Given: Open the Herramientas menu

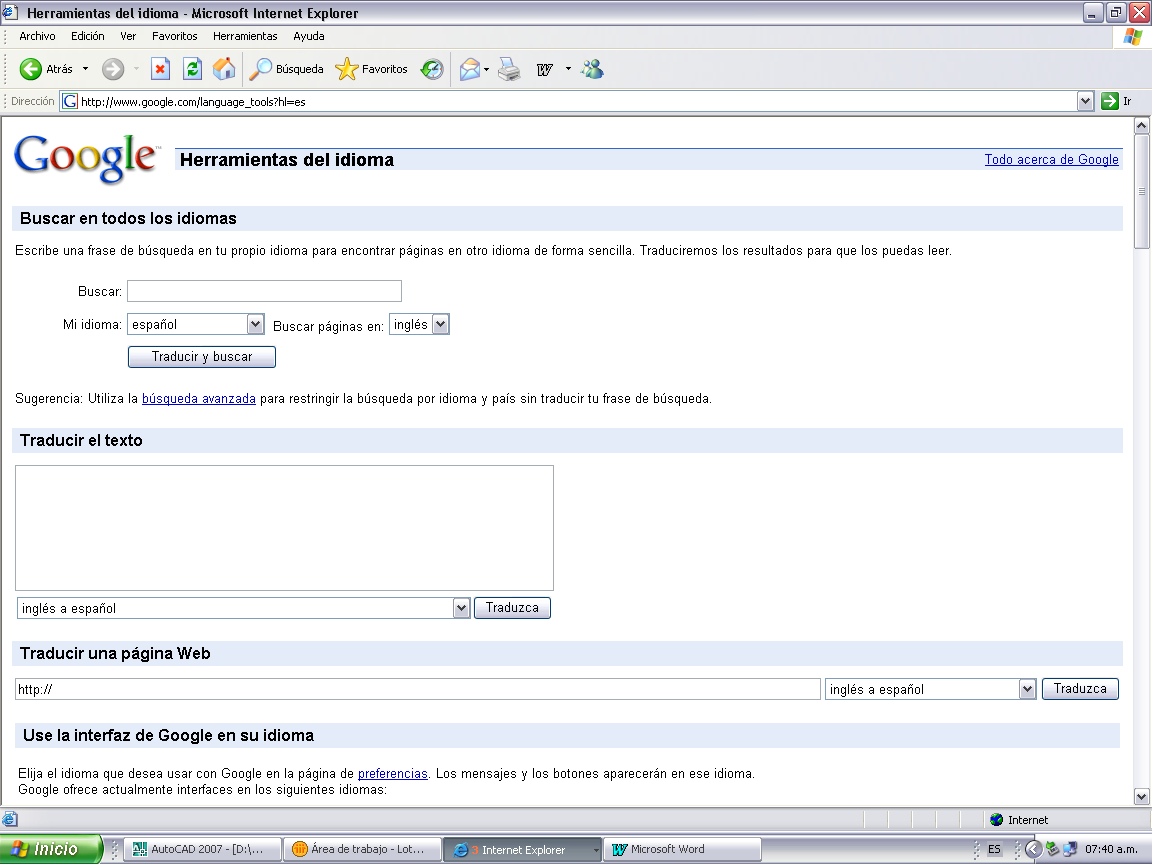Looking at the screenshot, I should click(x=245, y=36).
